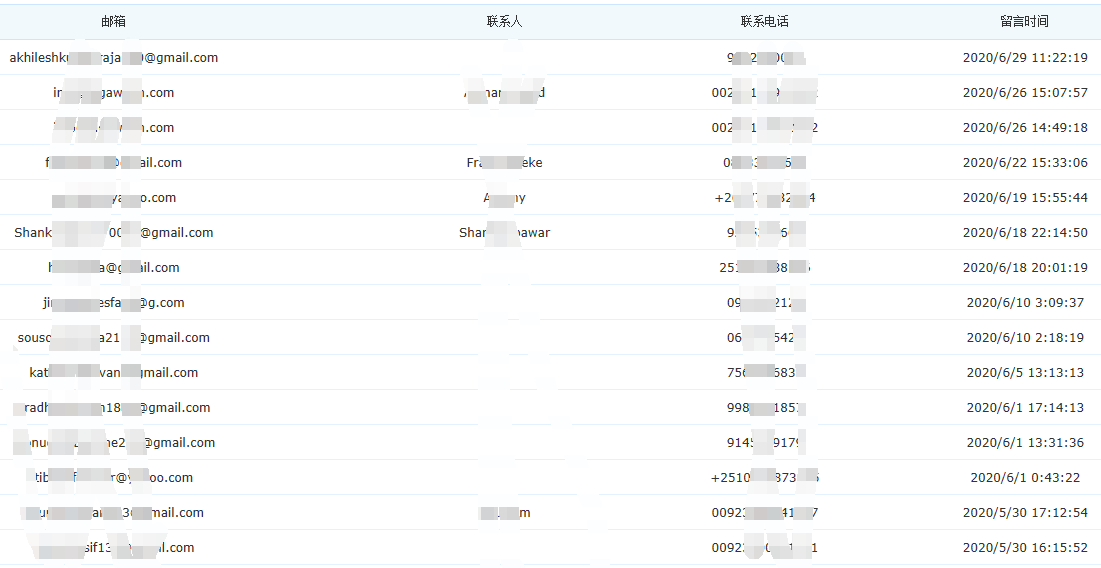Select the 2020/6/19 15:55:44 message time

tap(1024, 198)
